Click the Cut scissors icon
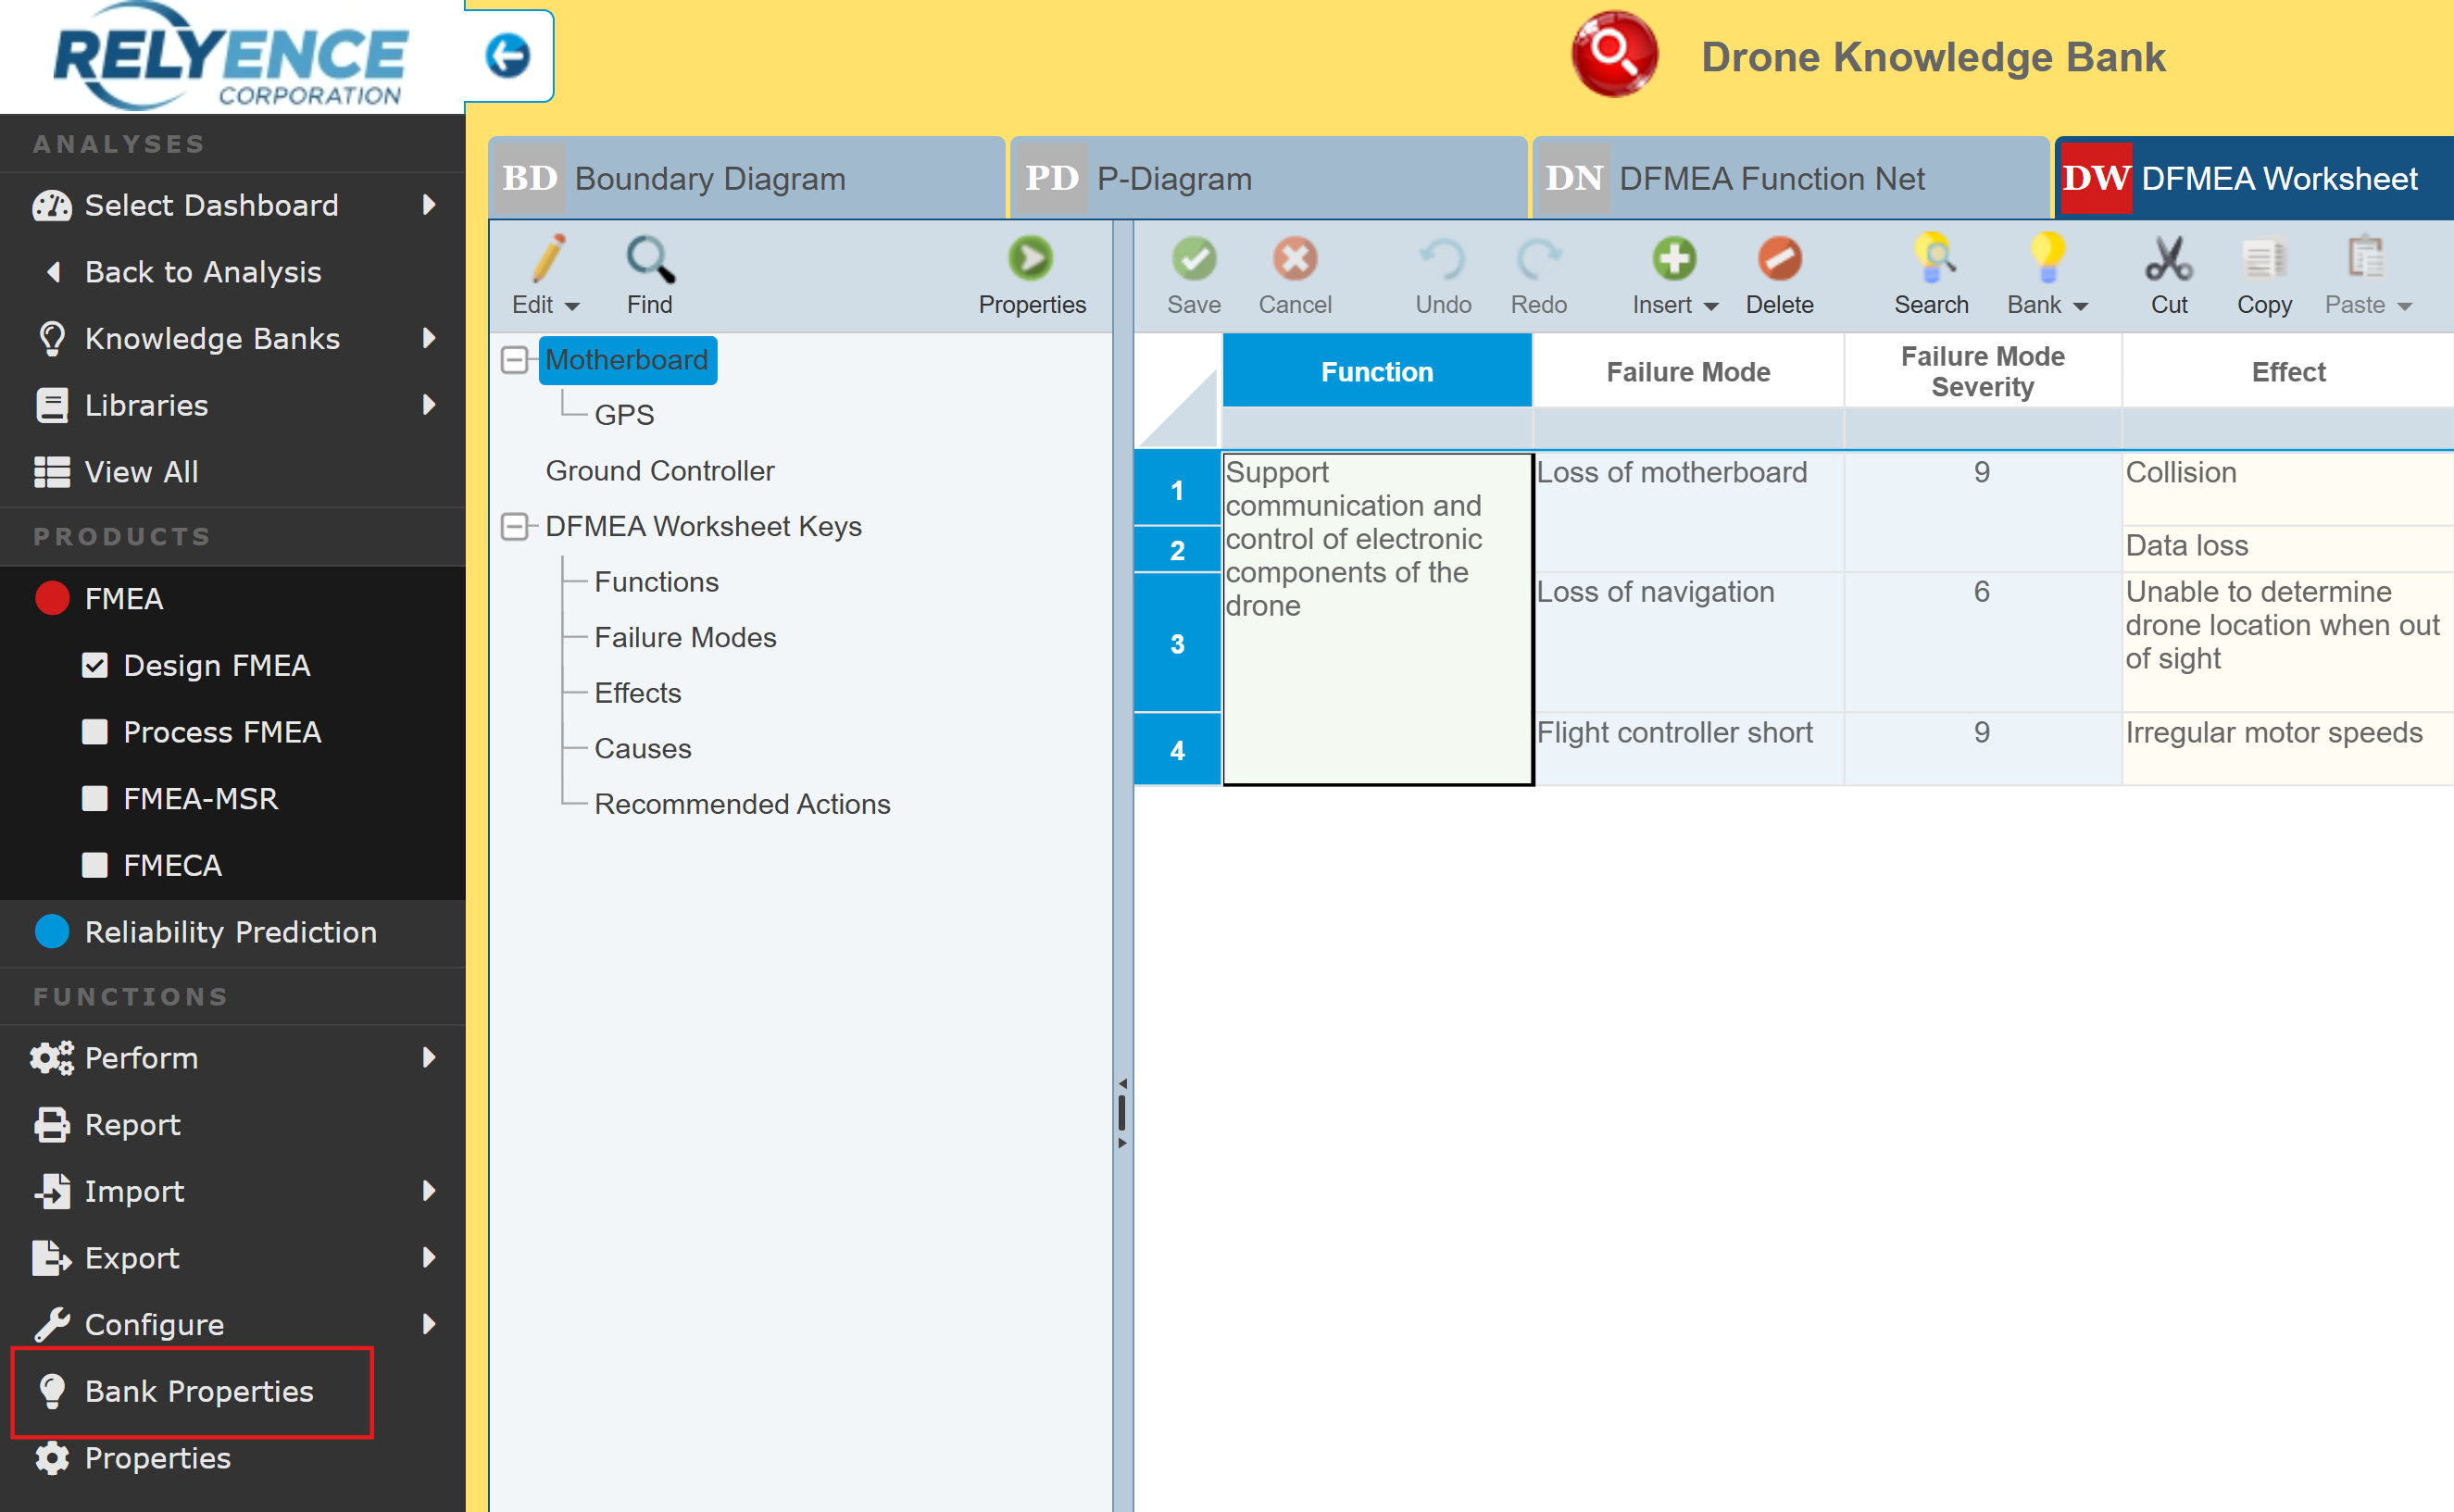 [x=2168, y=260]
